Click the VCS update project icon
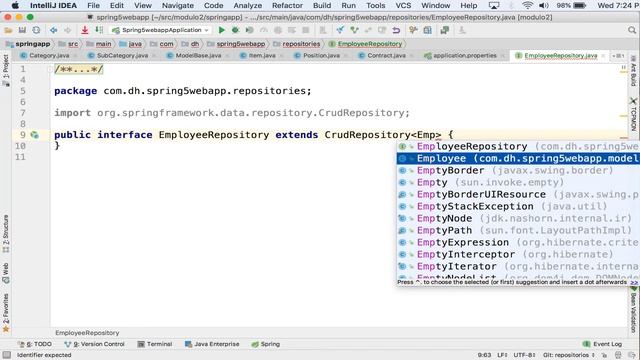The image size is (640, 360). click(340, 30)
